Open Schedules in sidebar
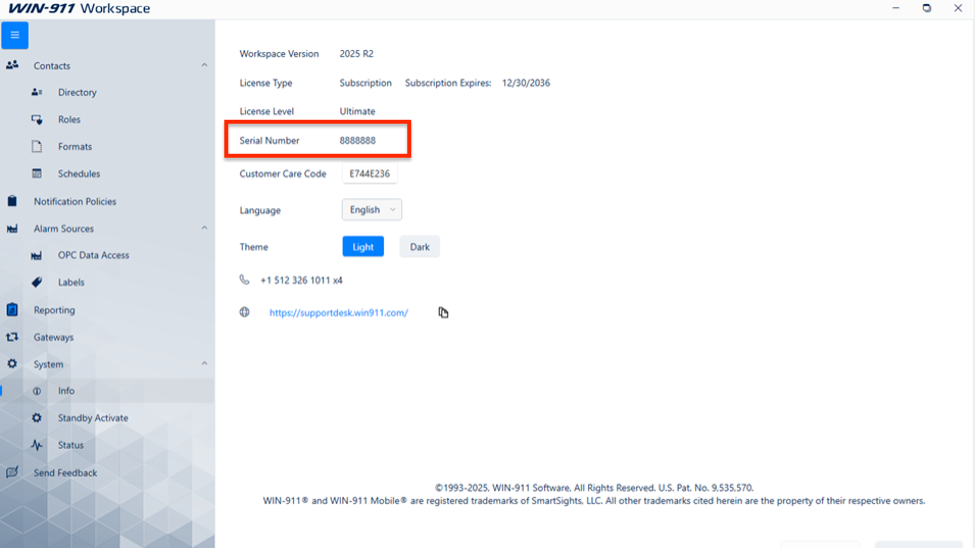The width and height of the screenshot is (979, 550). point(79,174)
